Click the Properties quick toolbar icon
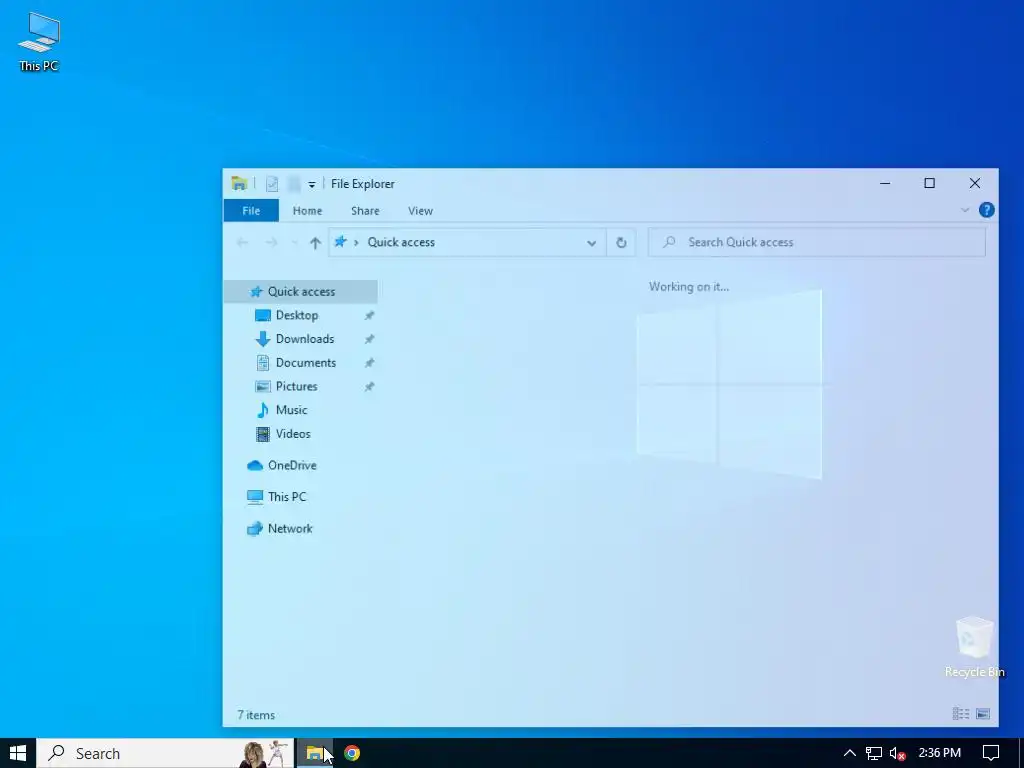The height and width of the screenshot is (768, 1024). click(x=272, y=184)
